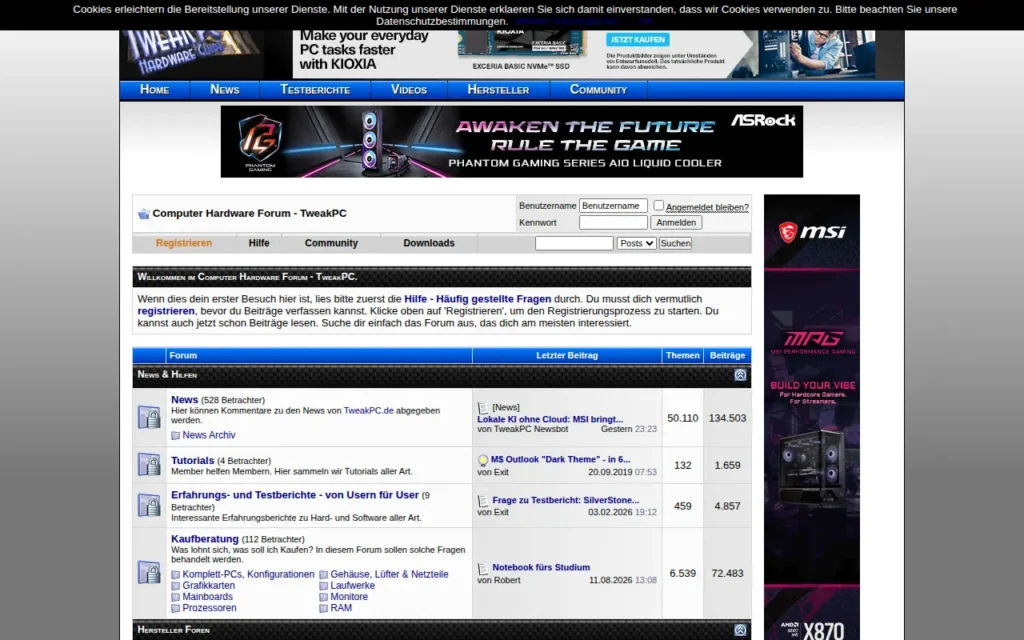
Task: Collapse the News & Hilfen category
Action: pos(740,375)
